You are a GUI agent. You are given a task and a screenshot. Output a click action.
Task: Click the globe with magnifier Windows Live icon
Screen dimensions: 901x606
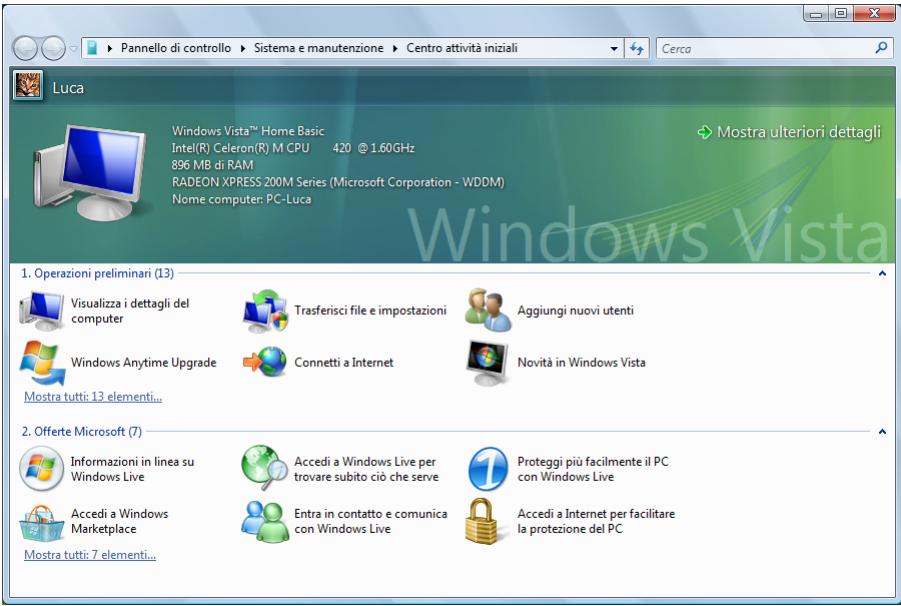coord(264,467)
